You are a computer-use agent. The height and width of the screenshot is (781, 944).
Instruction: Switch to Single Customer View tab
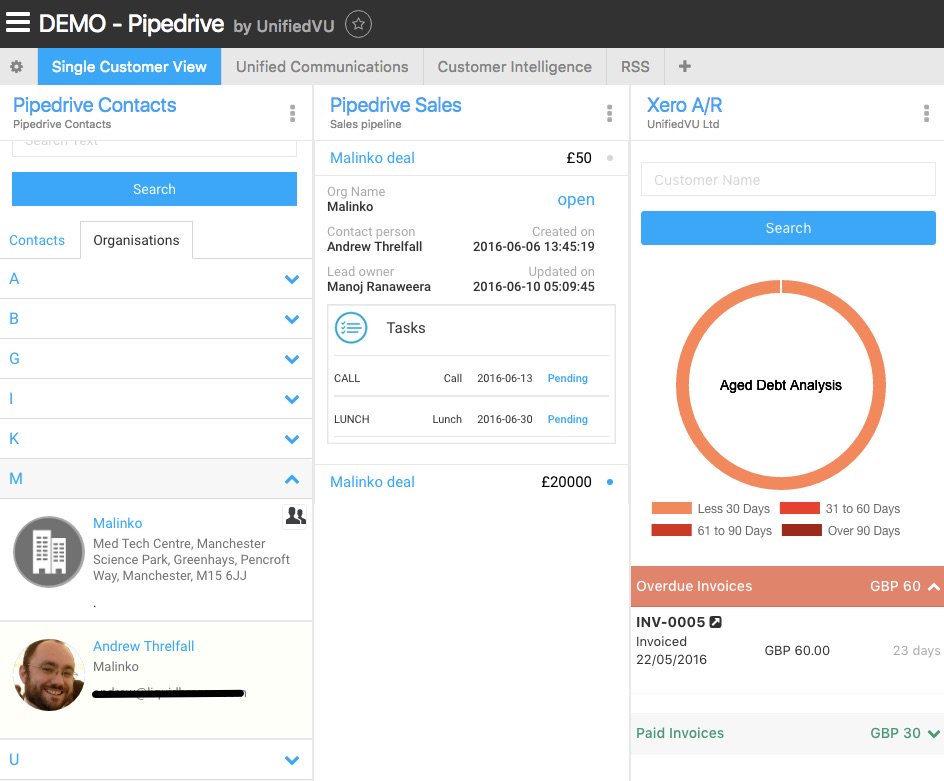129,66
